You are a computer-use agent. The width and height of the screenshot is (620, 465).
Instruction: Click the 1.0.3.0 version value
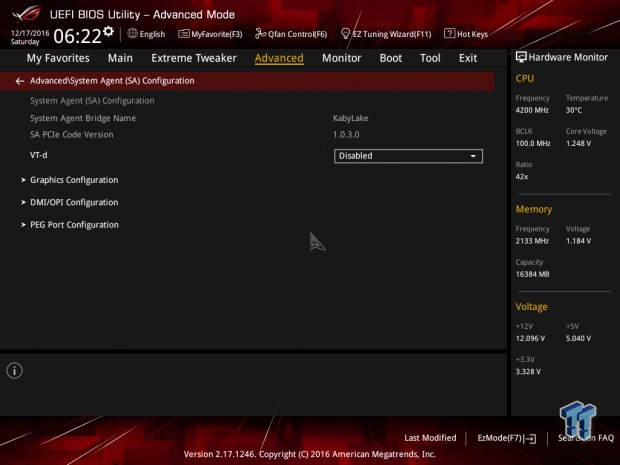(x=346, y=134)
